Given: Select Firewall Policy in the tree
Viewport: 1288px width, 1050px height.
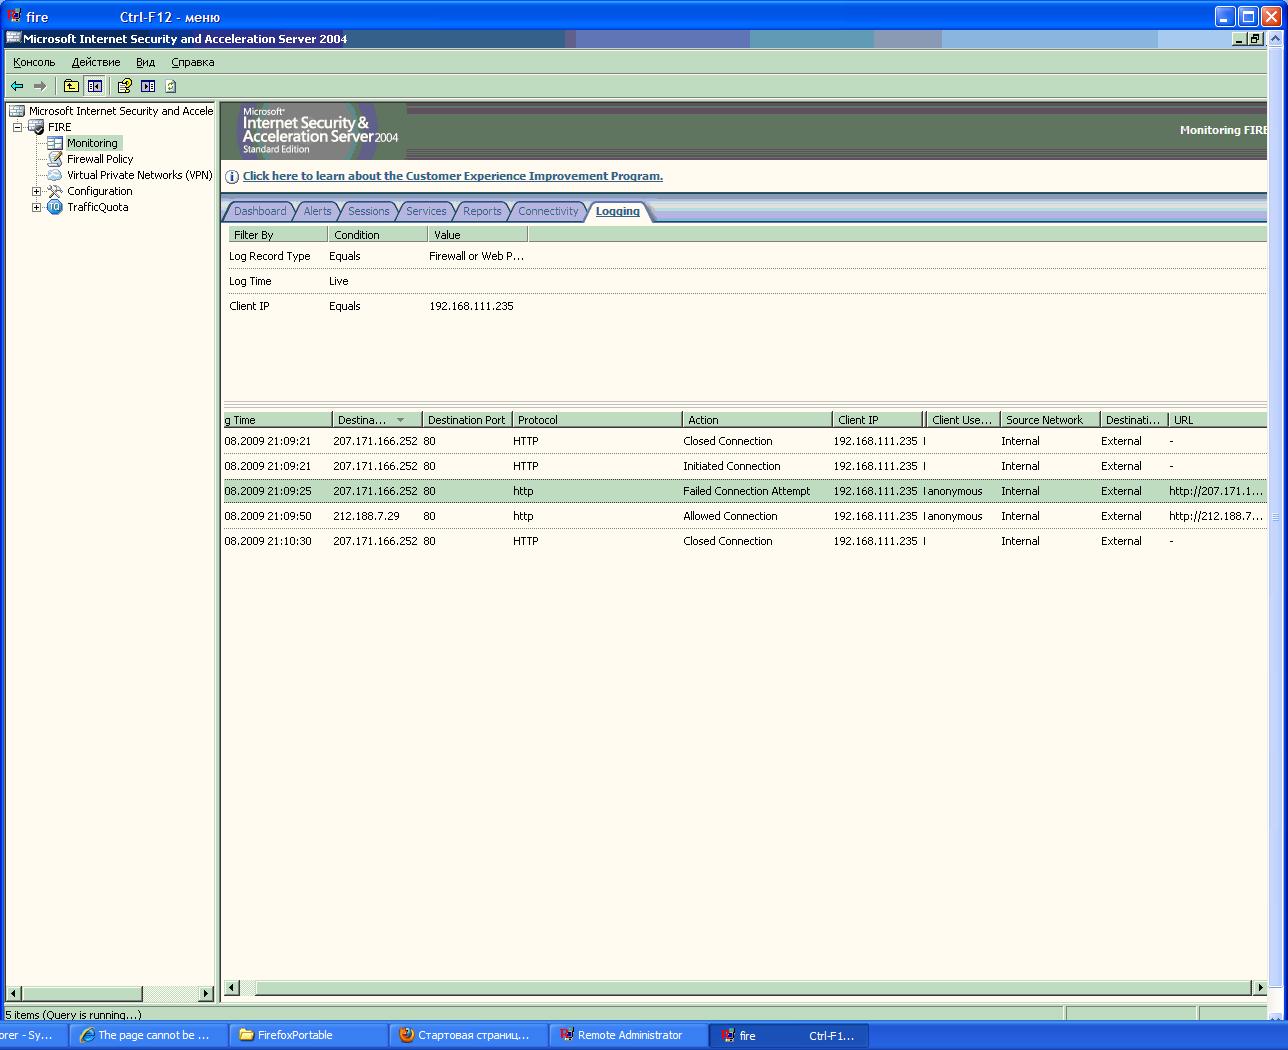Looking at the screenshot, I should pos(100,159).
